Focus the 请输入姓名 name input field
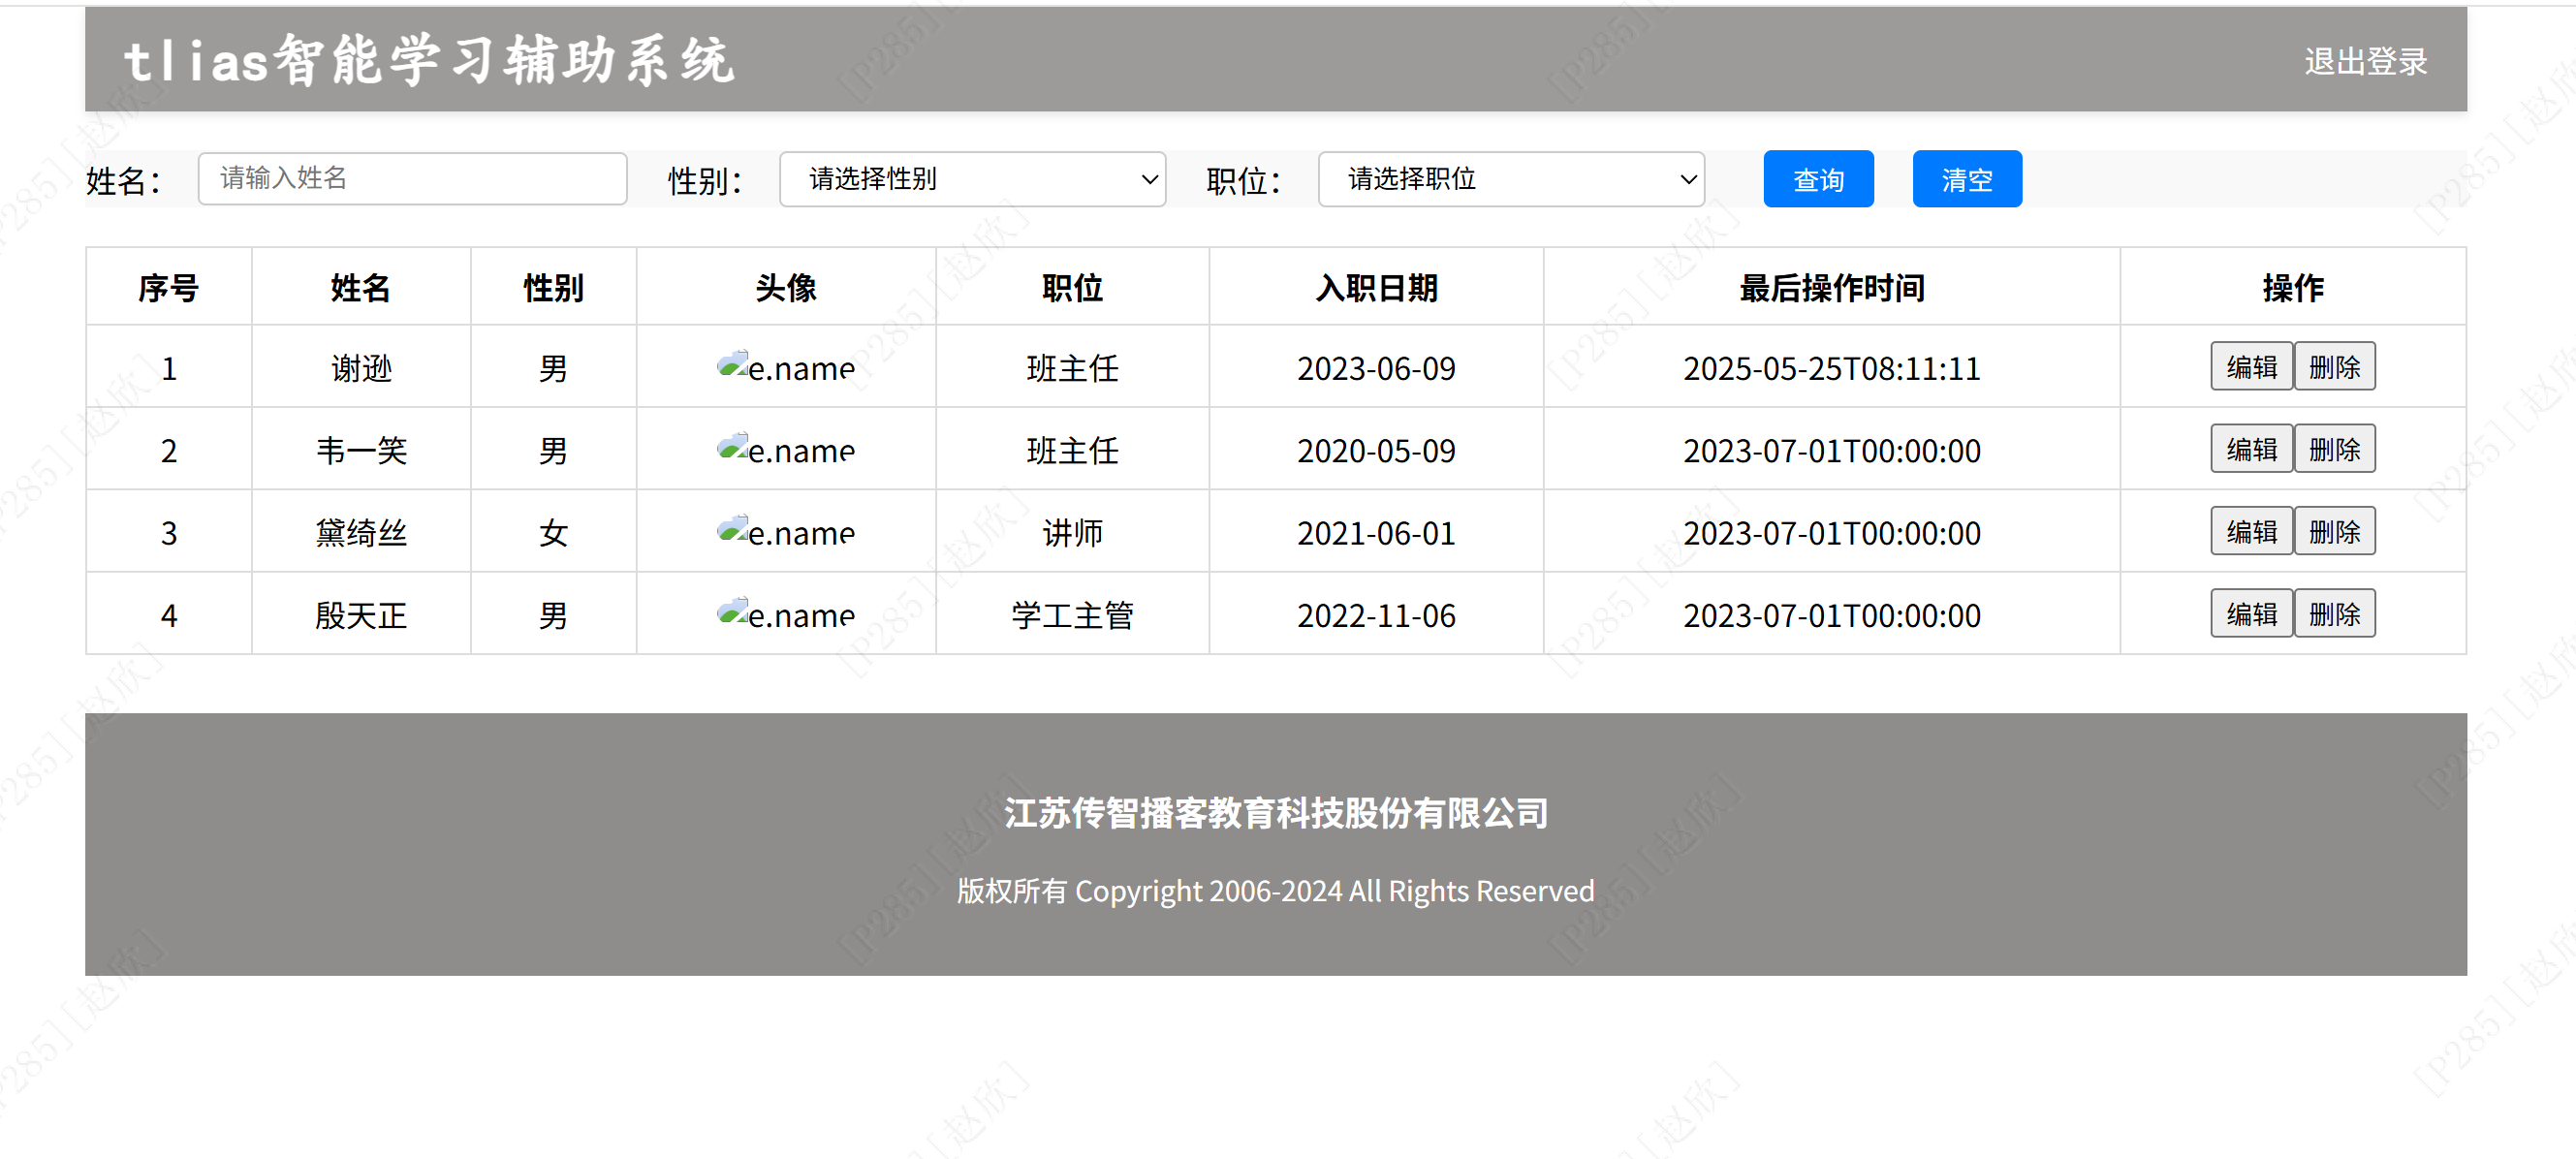The height and width of the screenshot is (1159, 2576). click(x=412, y=179)
